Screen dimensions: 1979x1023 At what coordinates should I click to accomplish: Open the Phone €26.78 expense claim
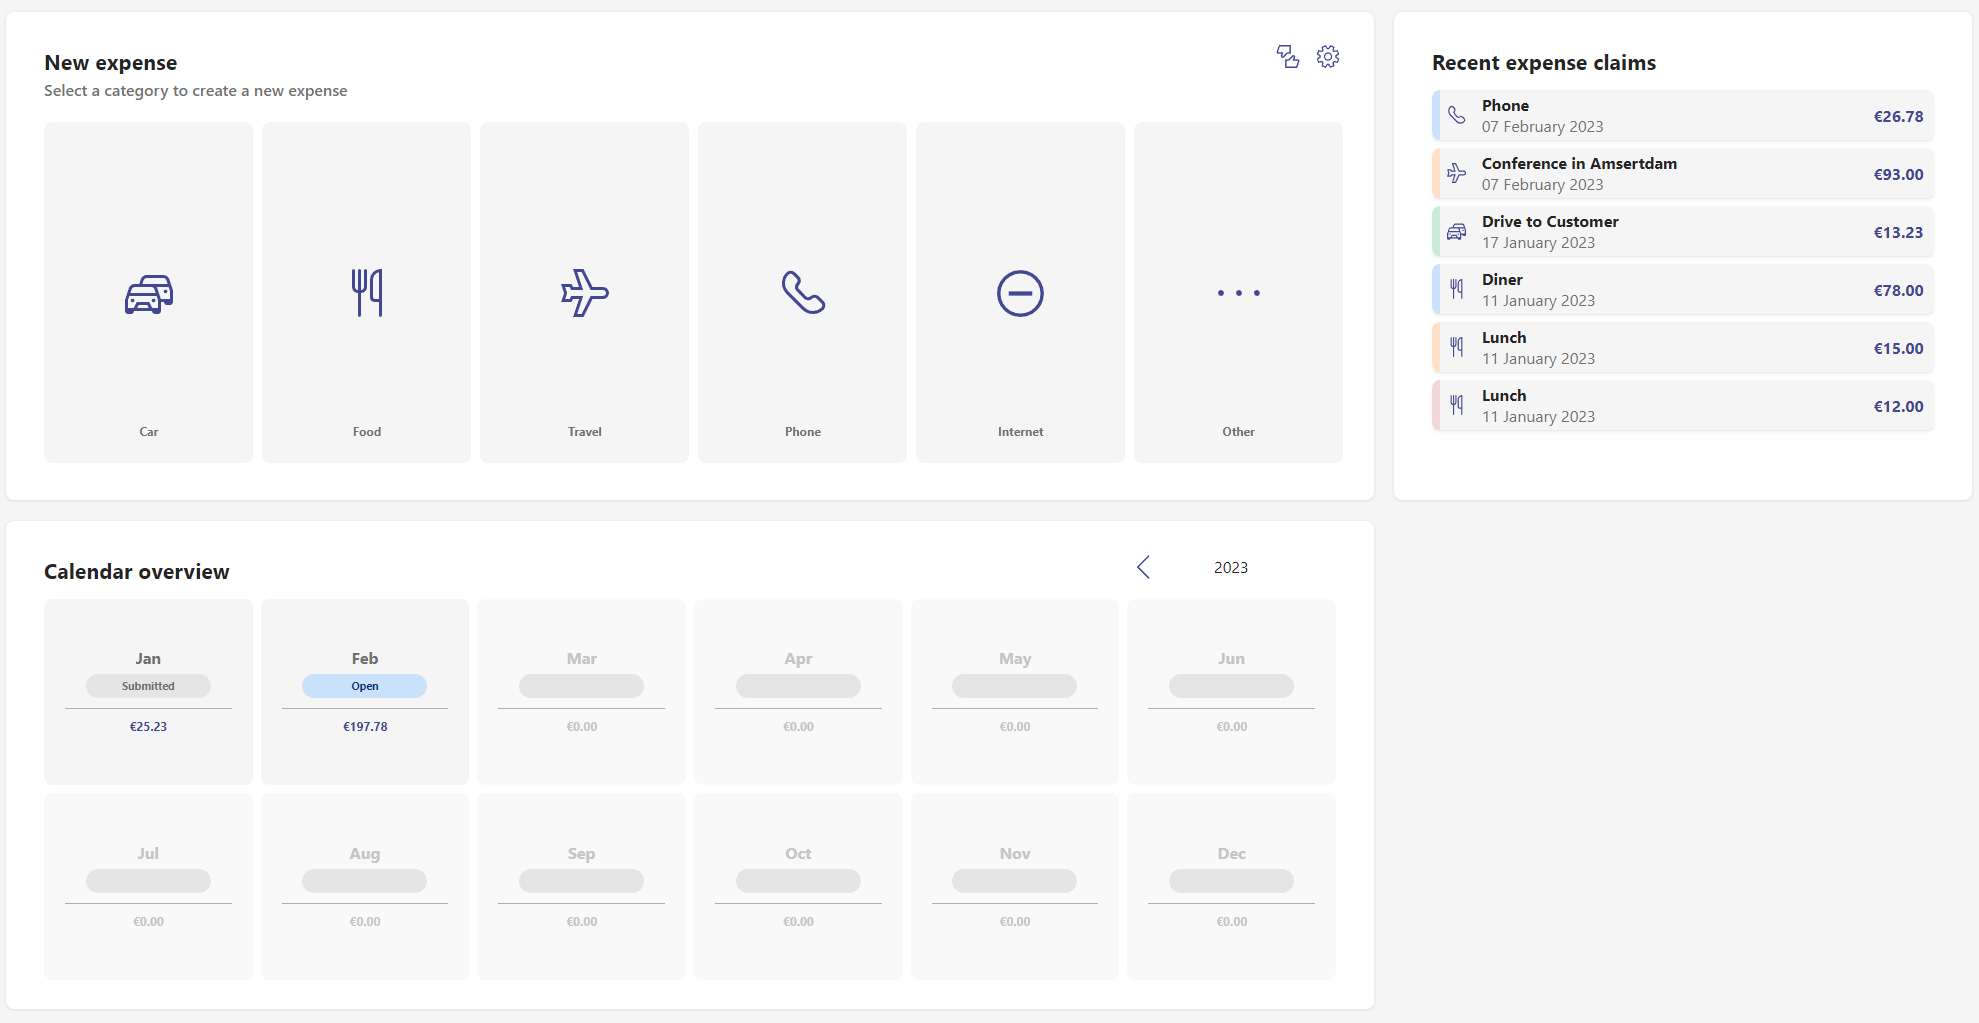pos(1682,116)
